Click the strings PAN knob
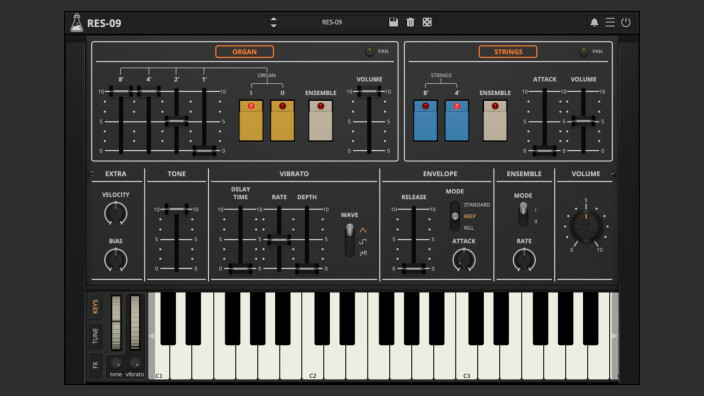 583,52
